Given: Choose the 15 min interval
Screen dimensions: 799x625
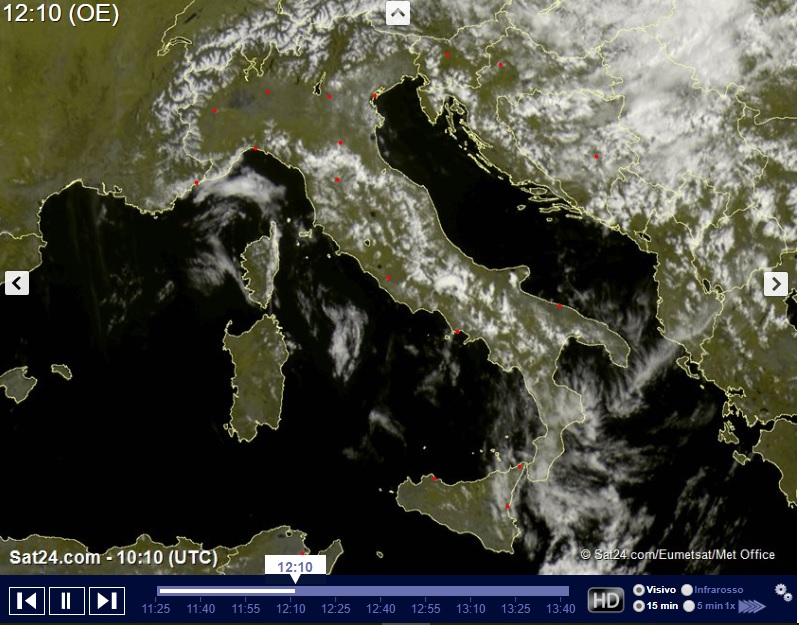Looking at the screenshot, I should tap(655, 606).
